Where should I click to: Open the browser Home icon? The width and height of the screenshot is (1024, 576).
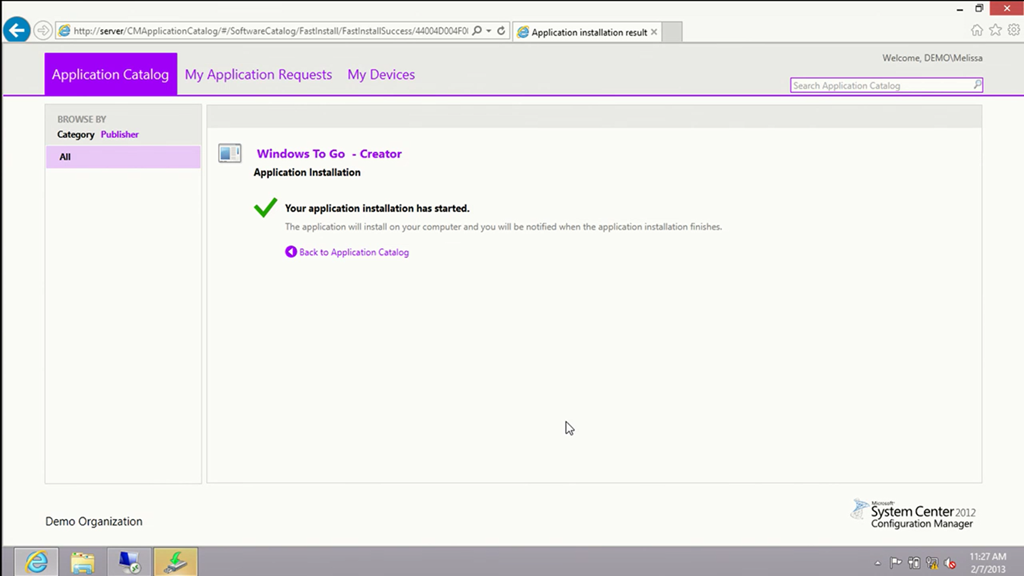(977, 30)
